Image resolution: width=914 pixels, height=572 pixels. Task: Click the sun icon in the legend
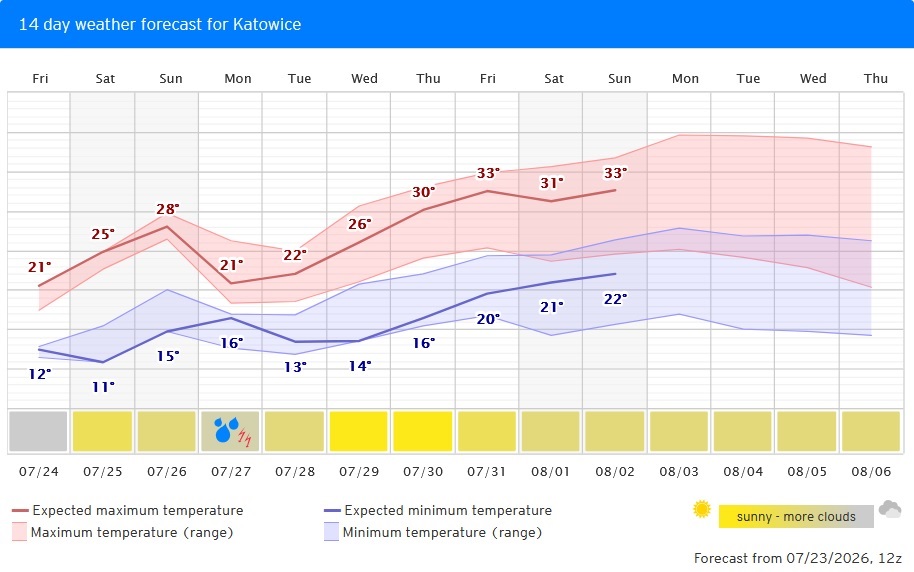coord(702,509)
